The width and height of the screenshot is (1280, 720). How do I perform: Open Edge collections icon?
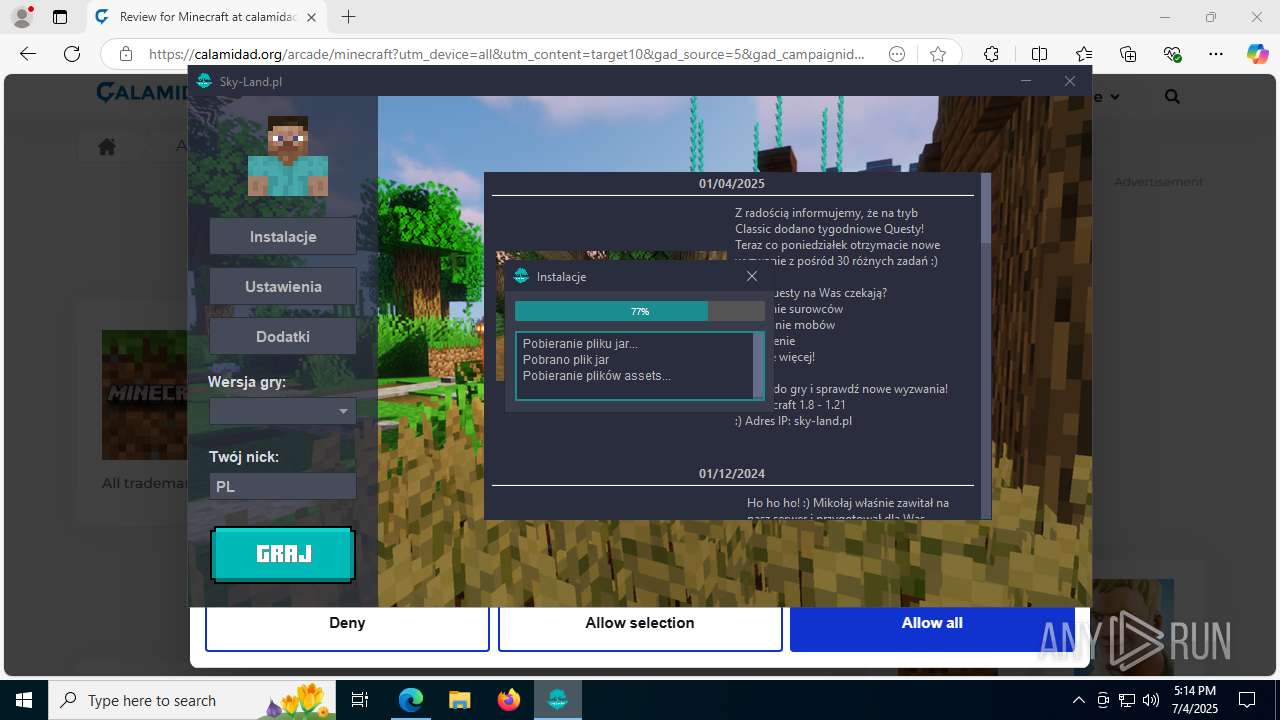[1128, 54]
